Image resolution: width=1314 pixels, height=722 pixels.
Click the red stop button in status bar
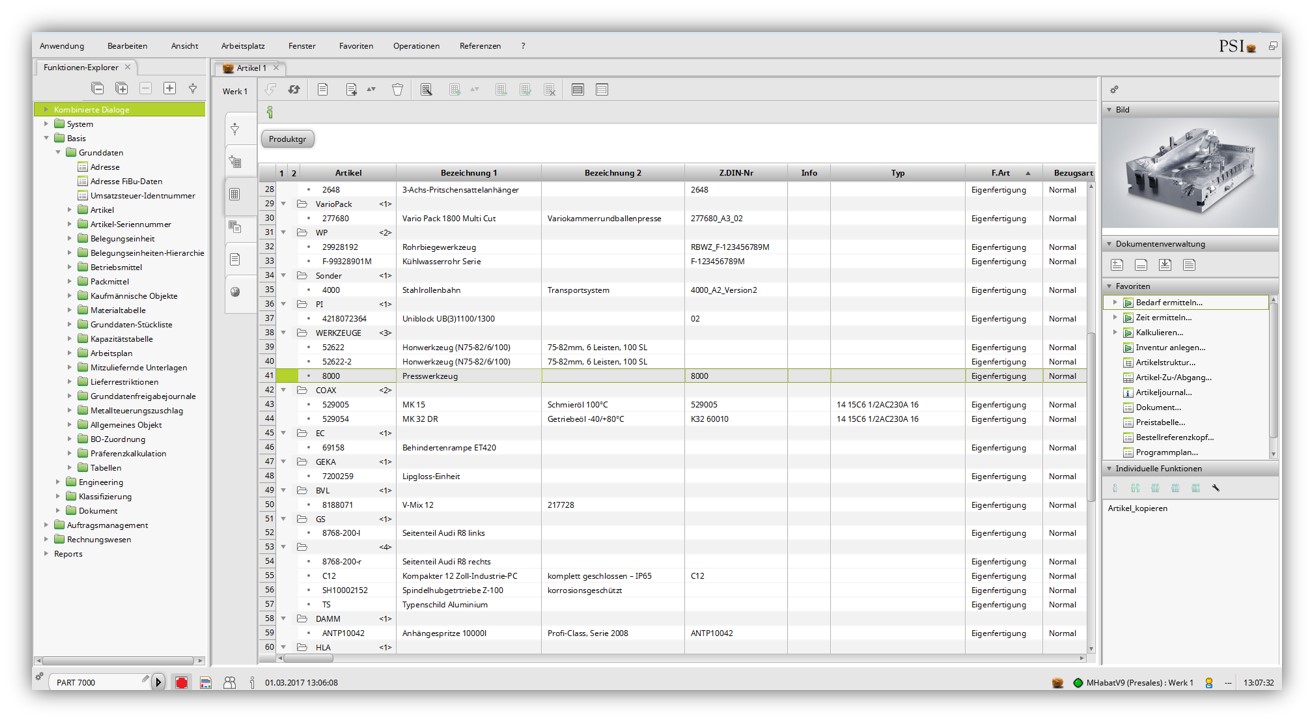pos(182,682)
